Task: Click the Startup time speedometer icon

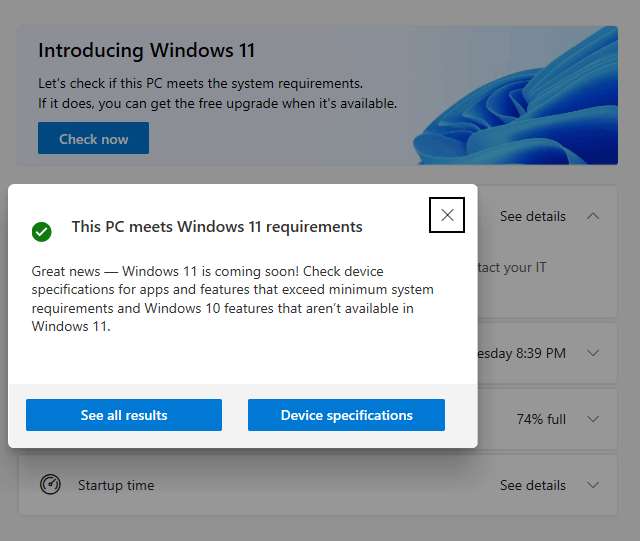Action: click(50, 485)
